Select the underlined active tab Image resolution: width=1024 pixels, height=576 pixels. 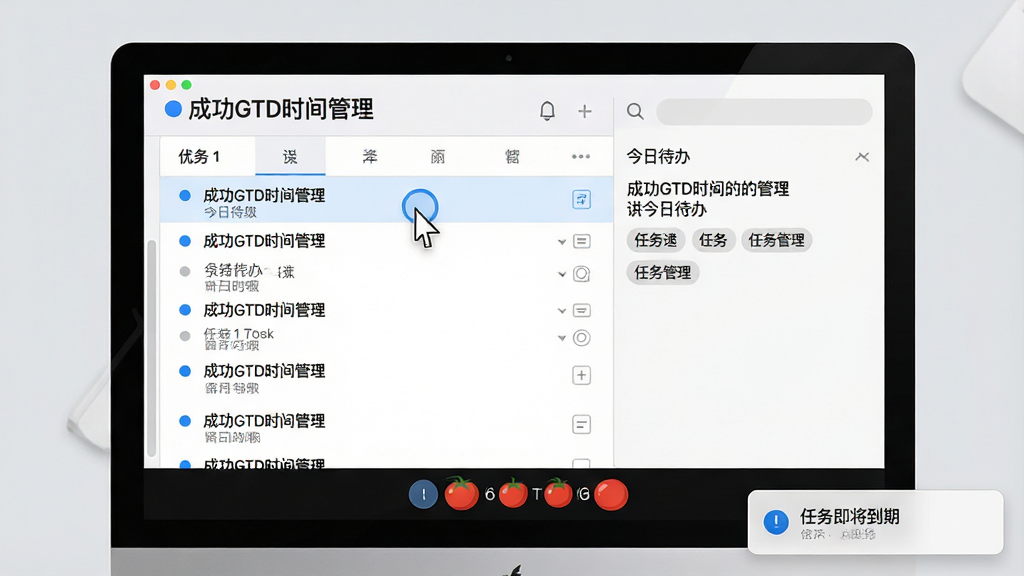[x=290, y=157]
